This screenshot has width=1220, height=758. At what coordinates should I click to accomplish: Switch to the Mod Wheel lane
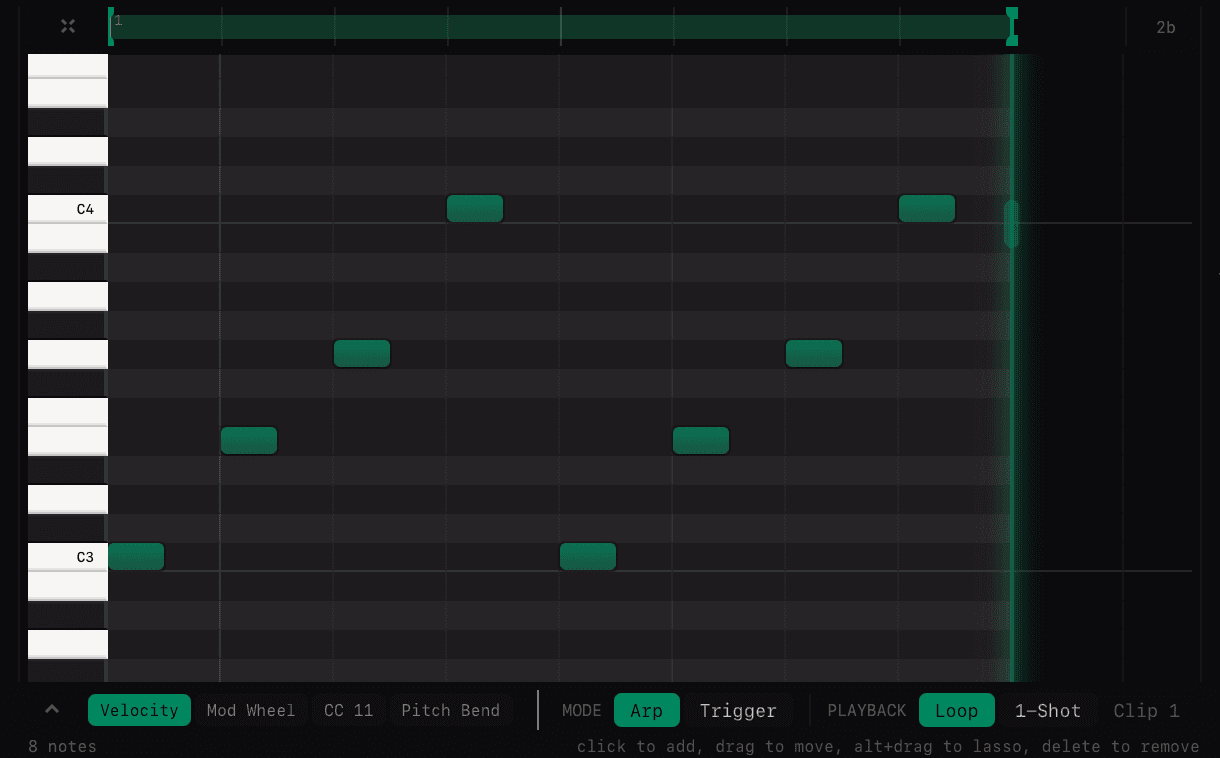[250, 710]
